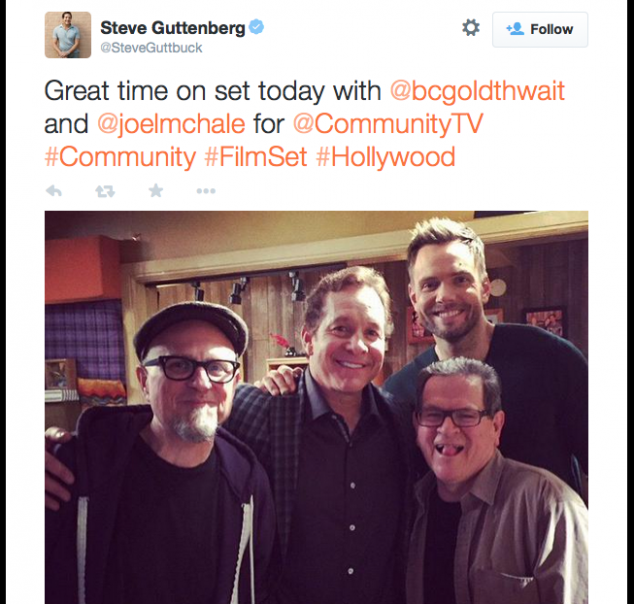The image size is (634, 604).
Task: Follow the #Hollywood hashtag link
Action: 385,157
